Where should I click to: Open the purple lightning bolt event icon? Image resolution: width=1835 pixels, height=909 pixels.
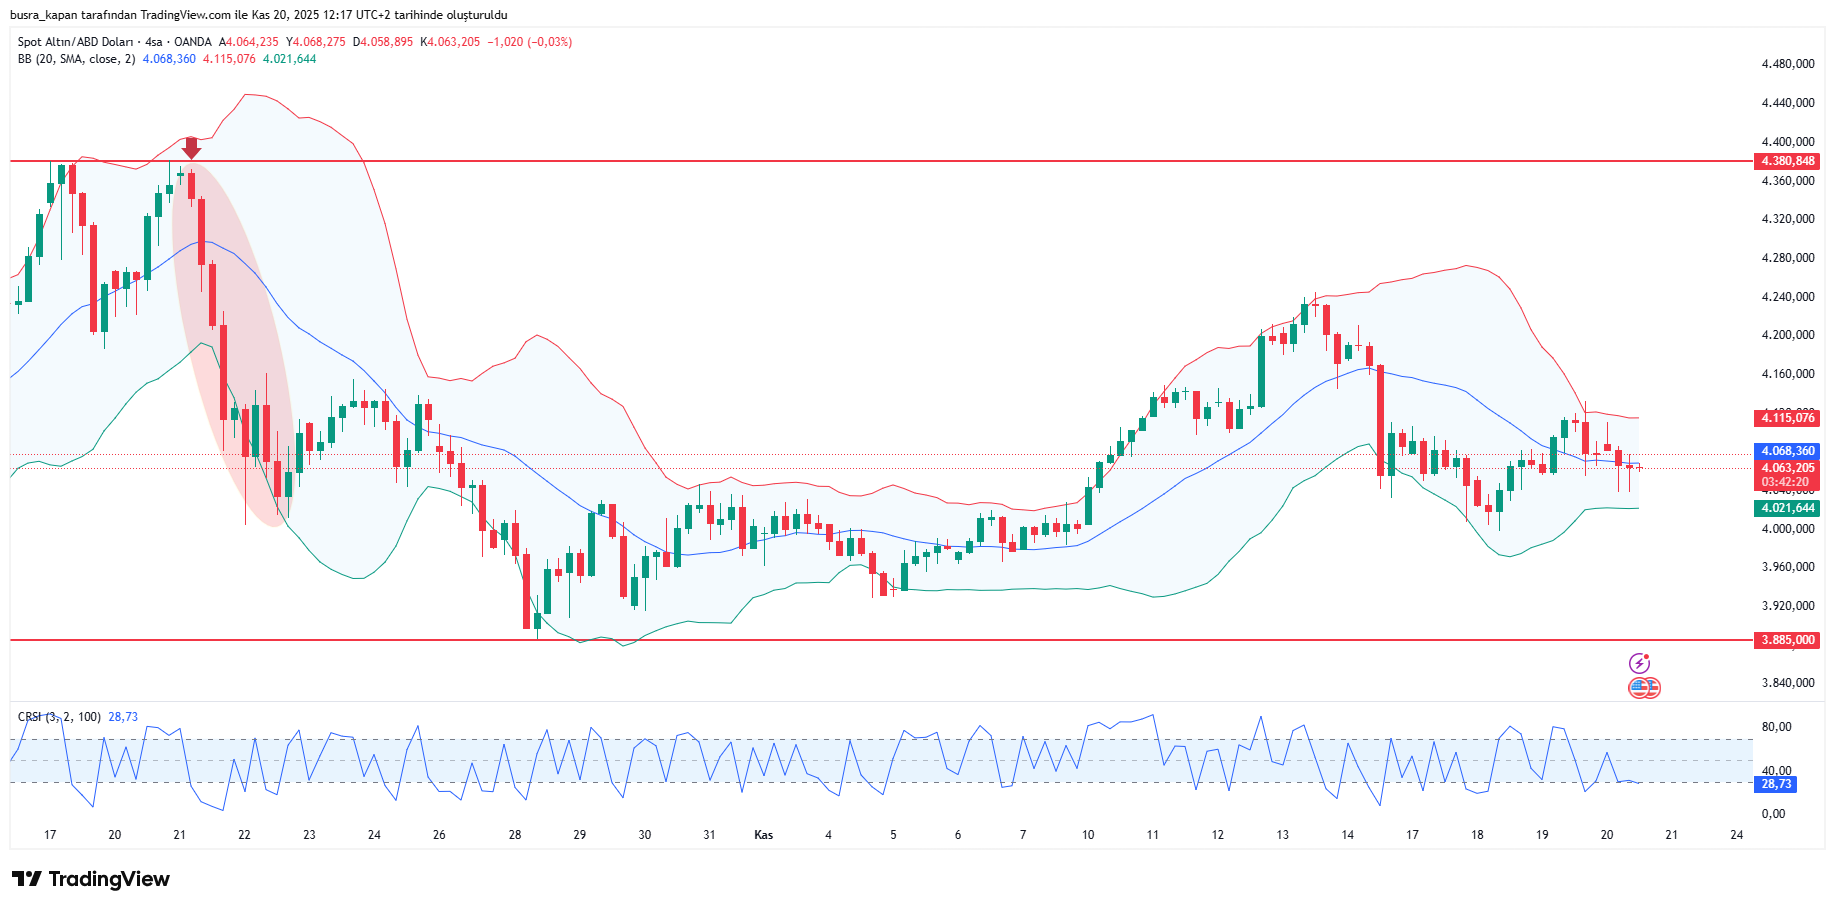(x=1639, y=663)
